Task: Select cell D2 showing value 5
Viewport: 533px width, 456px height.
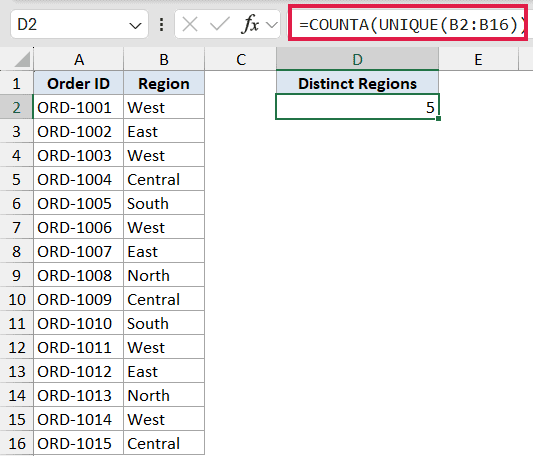Action: [358, 107]
